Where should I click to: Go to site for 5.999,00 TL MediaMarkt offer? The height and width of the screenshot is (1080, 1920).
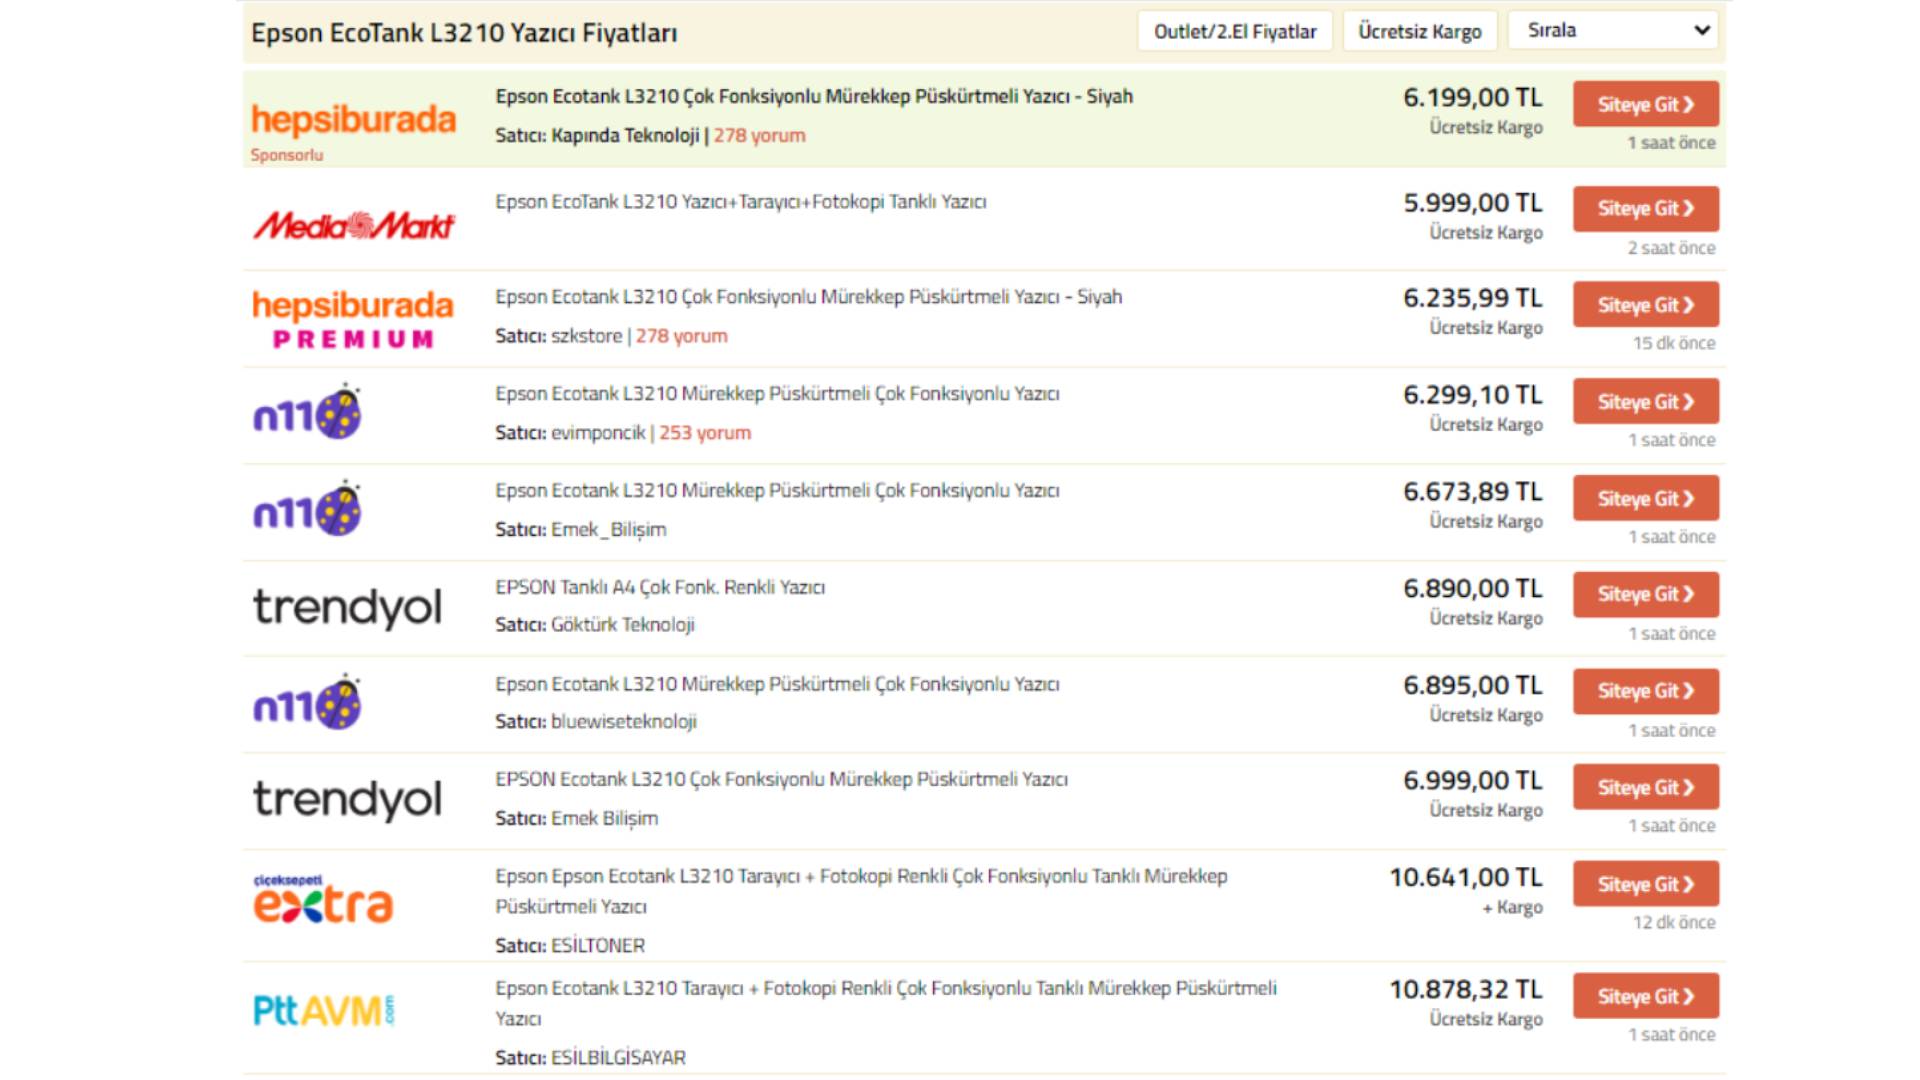click(x=1646, y=209)
